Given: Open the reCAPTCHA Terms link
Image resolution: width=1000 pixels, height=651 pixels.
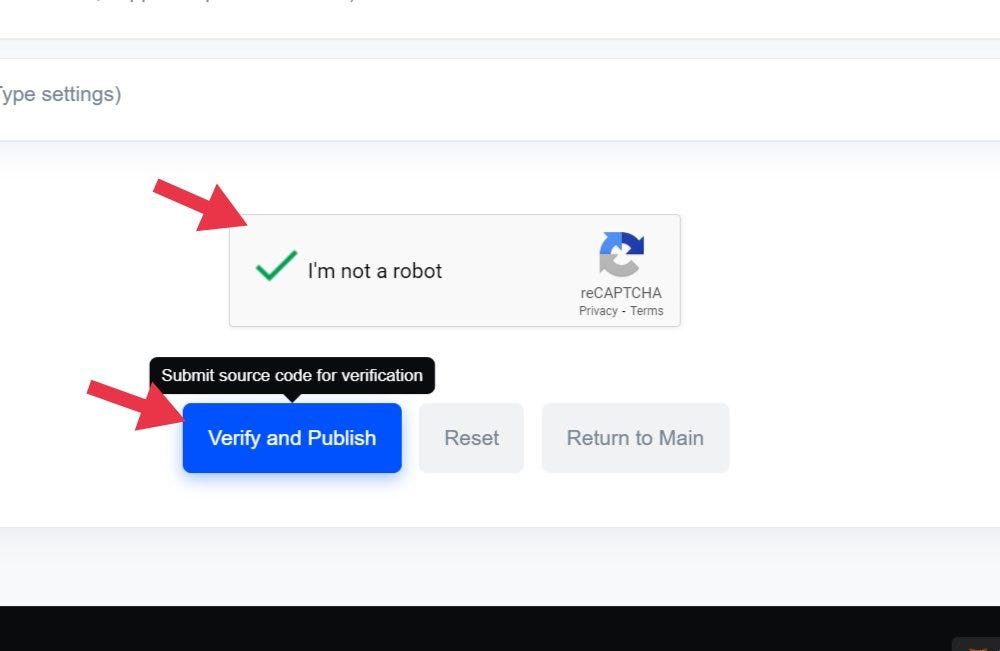Looking at the screenshot, I should pos(647,311).
